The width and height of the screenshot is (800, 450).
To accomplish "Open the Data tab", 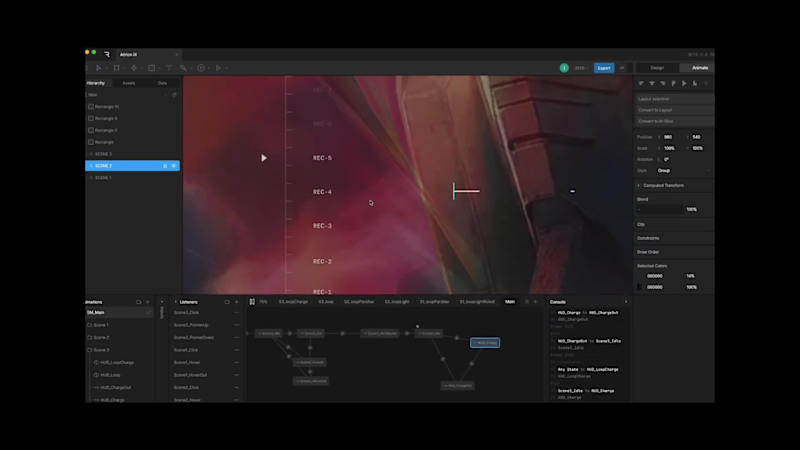I will [162, 83].
